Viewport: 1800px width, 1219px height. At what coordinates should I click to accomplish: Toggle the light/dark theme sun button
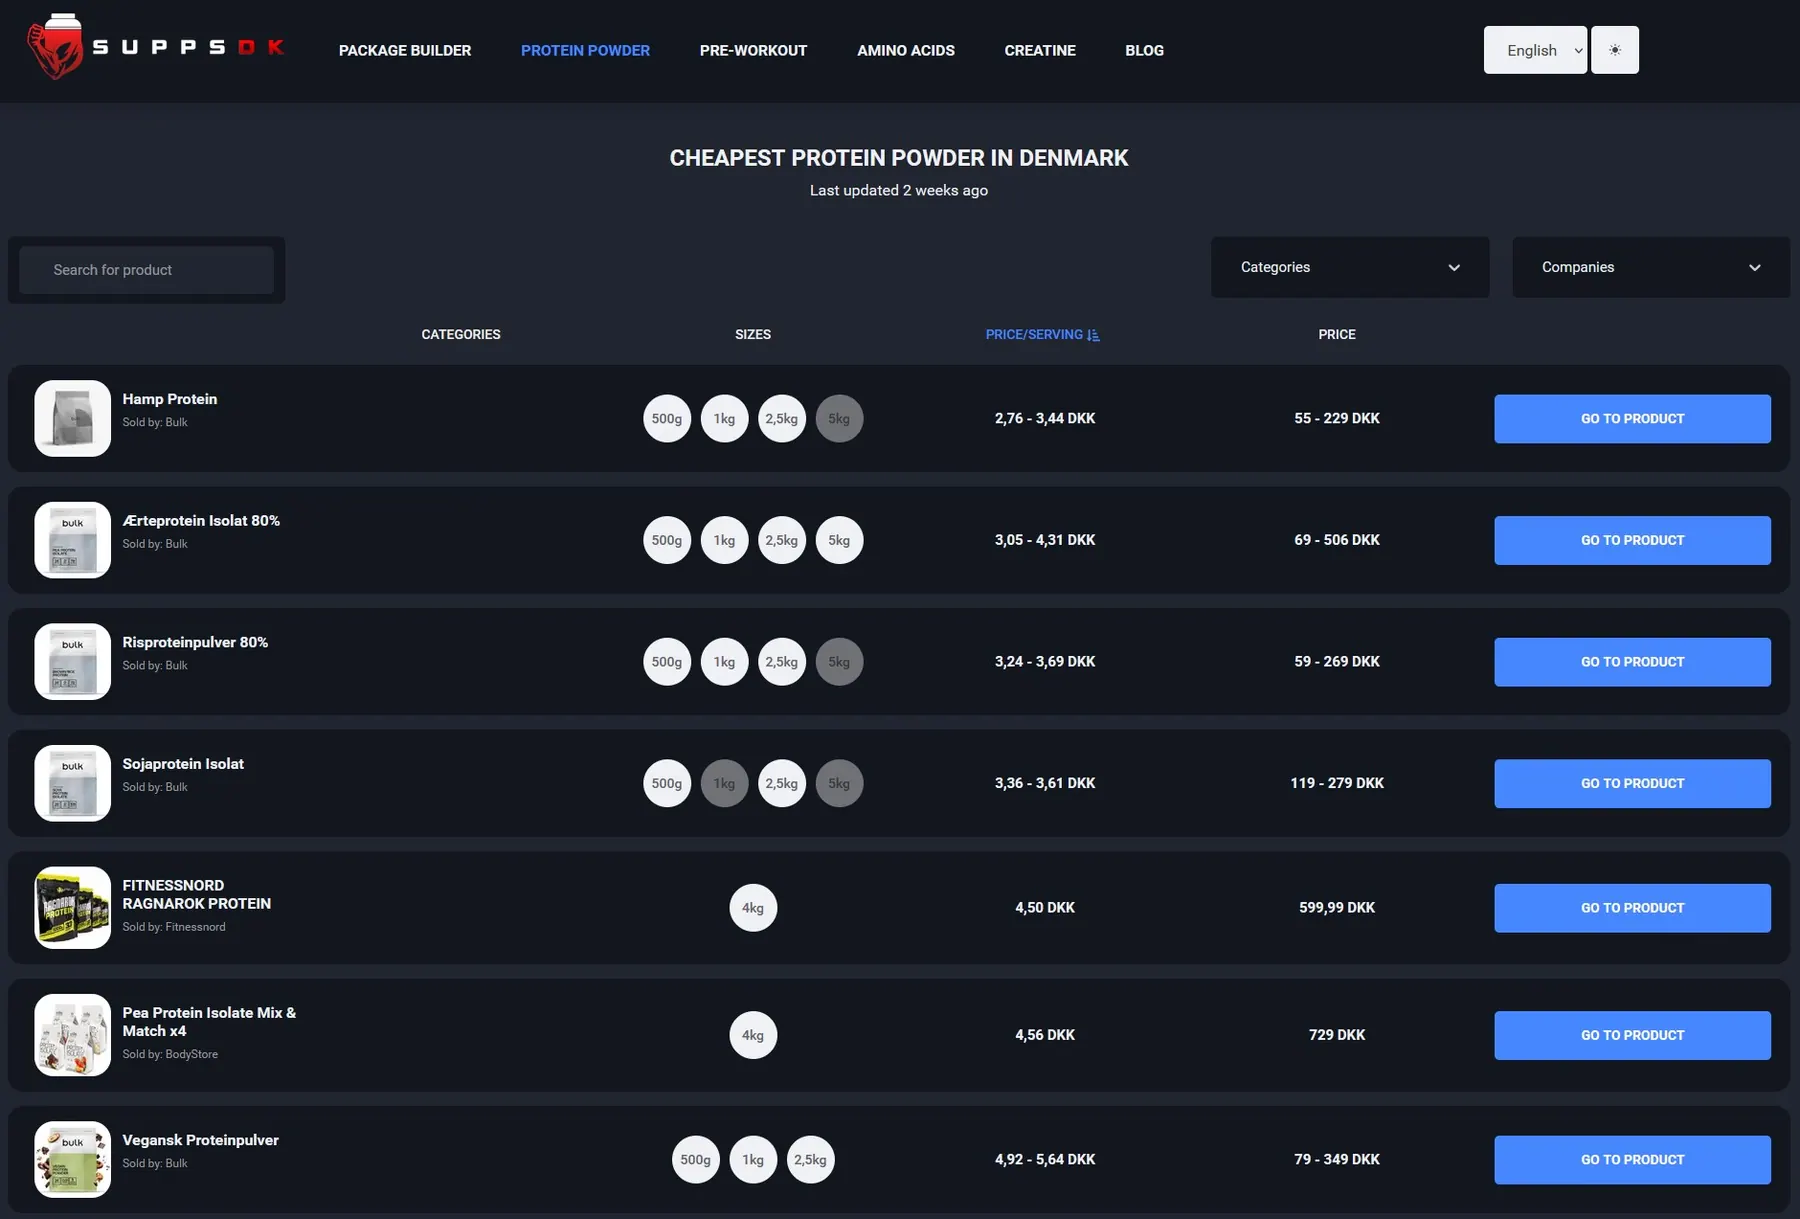[1614, 50]
